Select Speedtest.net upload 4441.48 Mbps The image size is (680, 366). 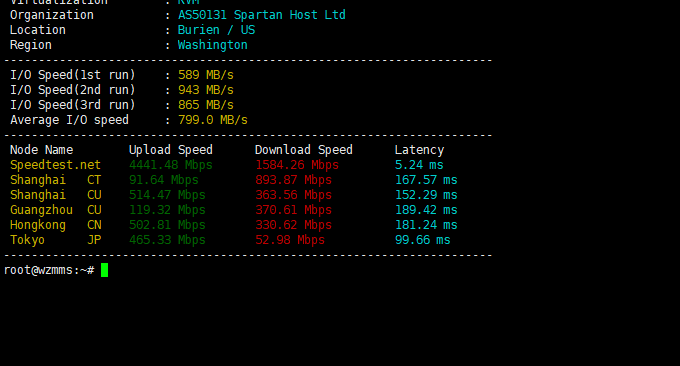click(x=171, y=165)
